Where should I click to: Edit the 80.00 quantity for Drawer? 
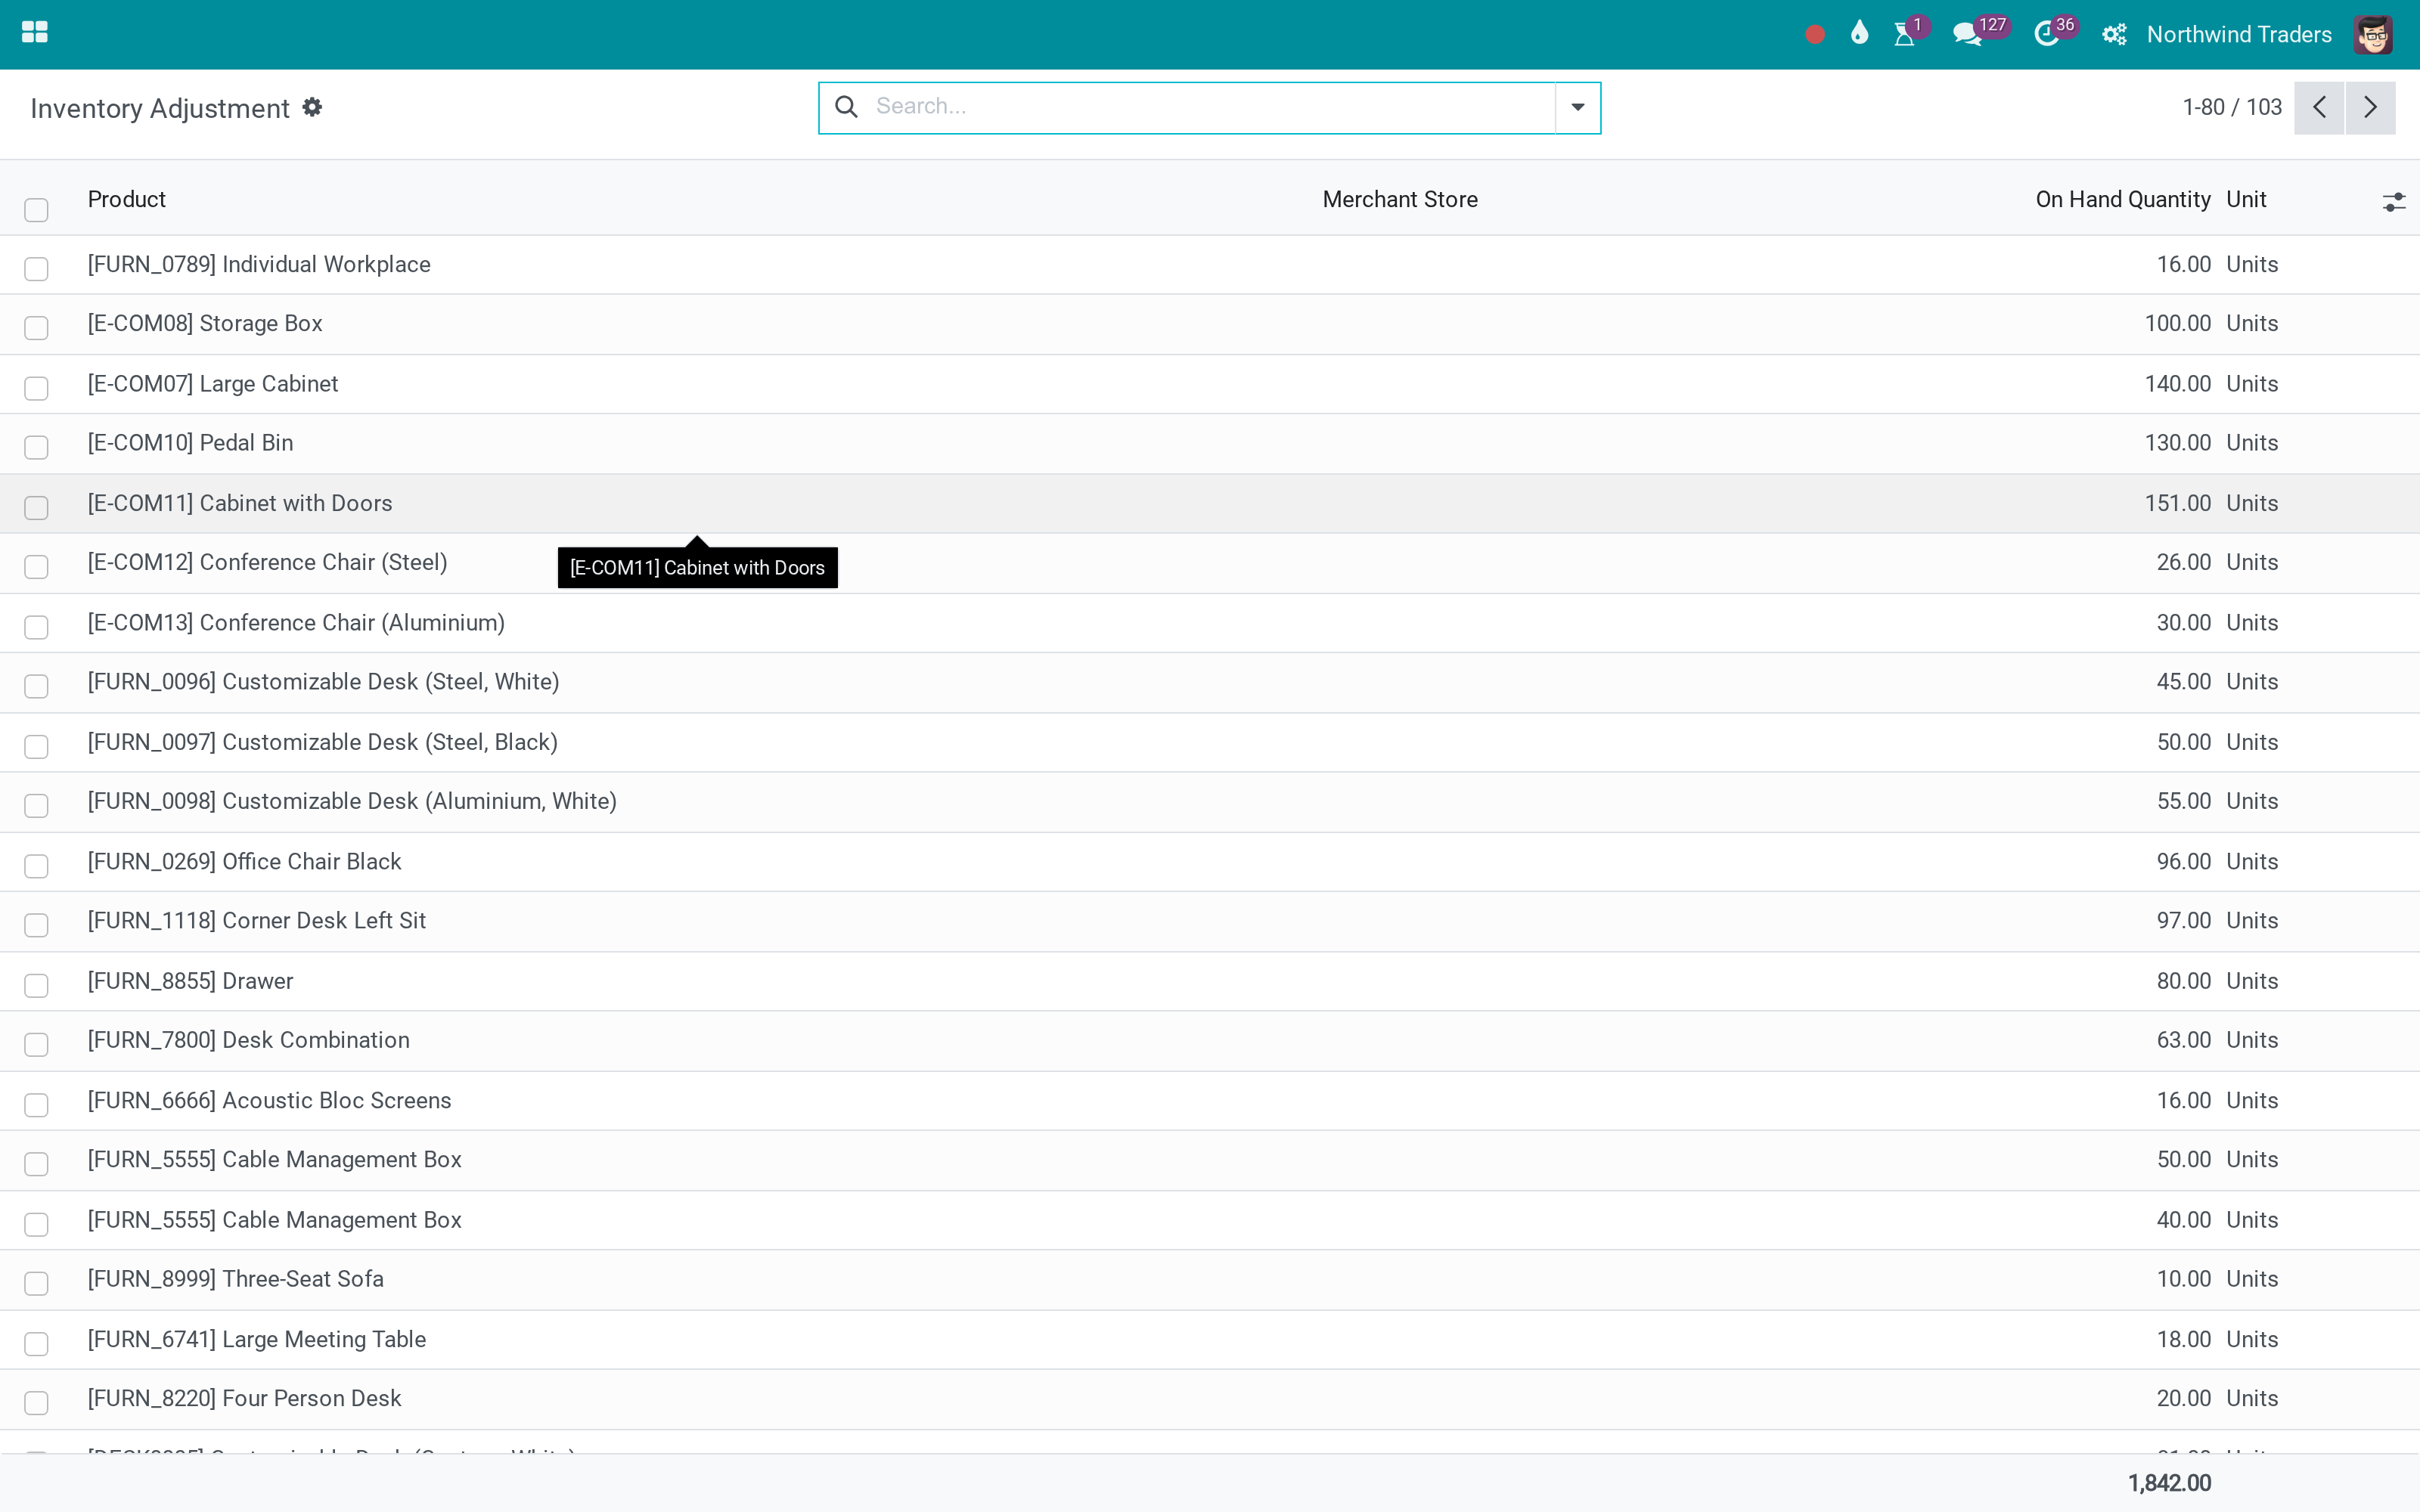point(2183,981)
